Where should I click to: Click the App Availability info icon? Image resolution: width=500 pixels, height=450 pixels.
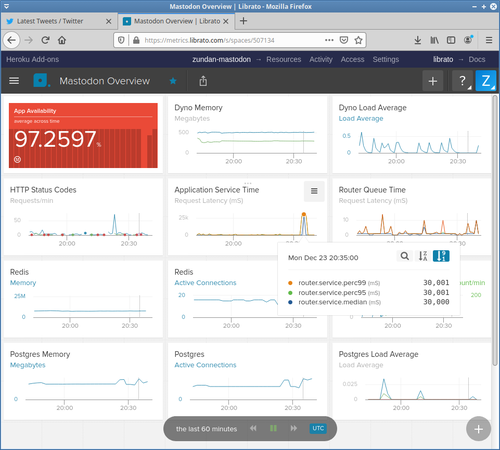[18, 160]
